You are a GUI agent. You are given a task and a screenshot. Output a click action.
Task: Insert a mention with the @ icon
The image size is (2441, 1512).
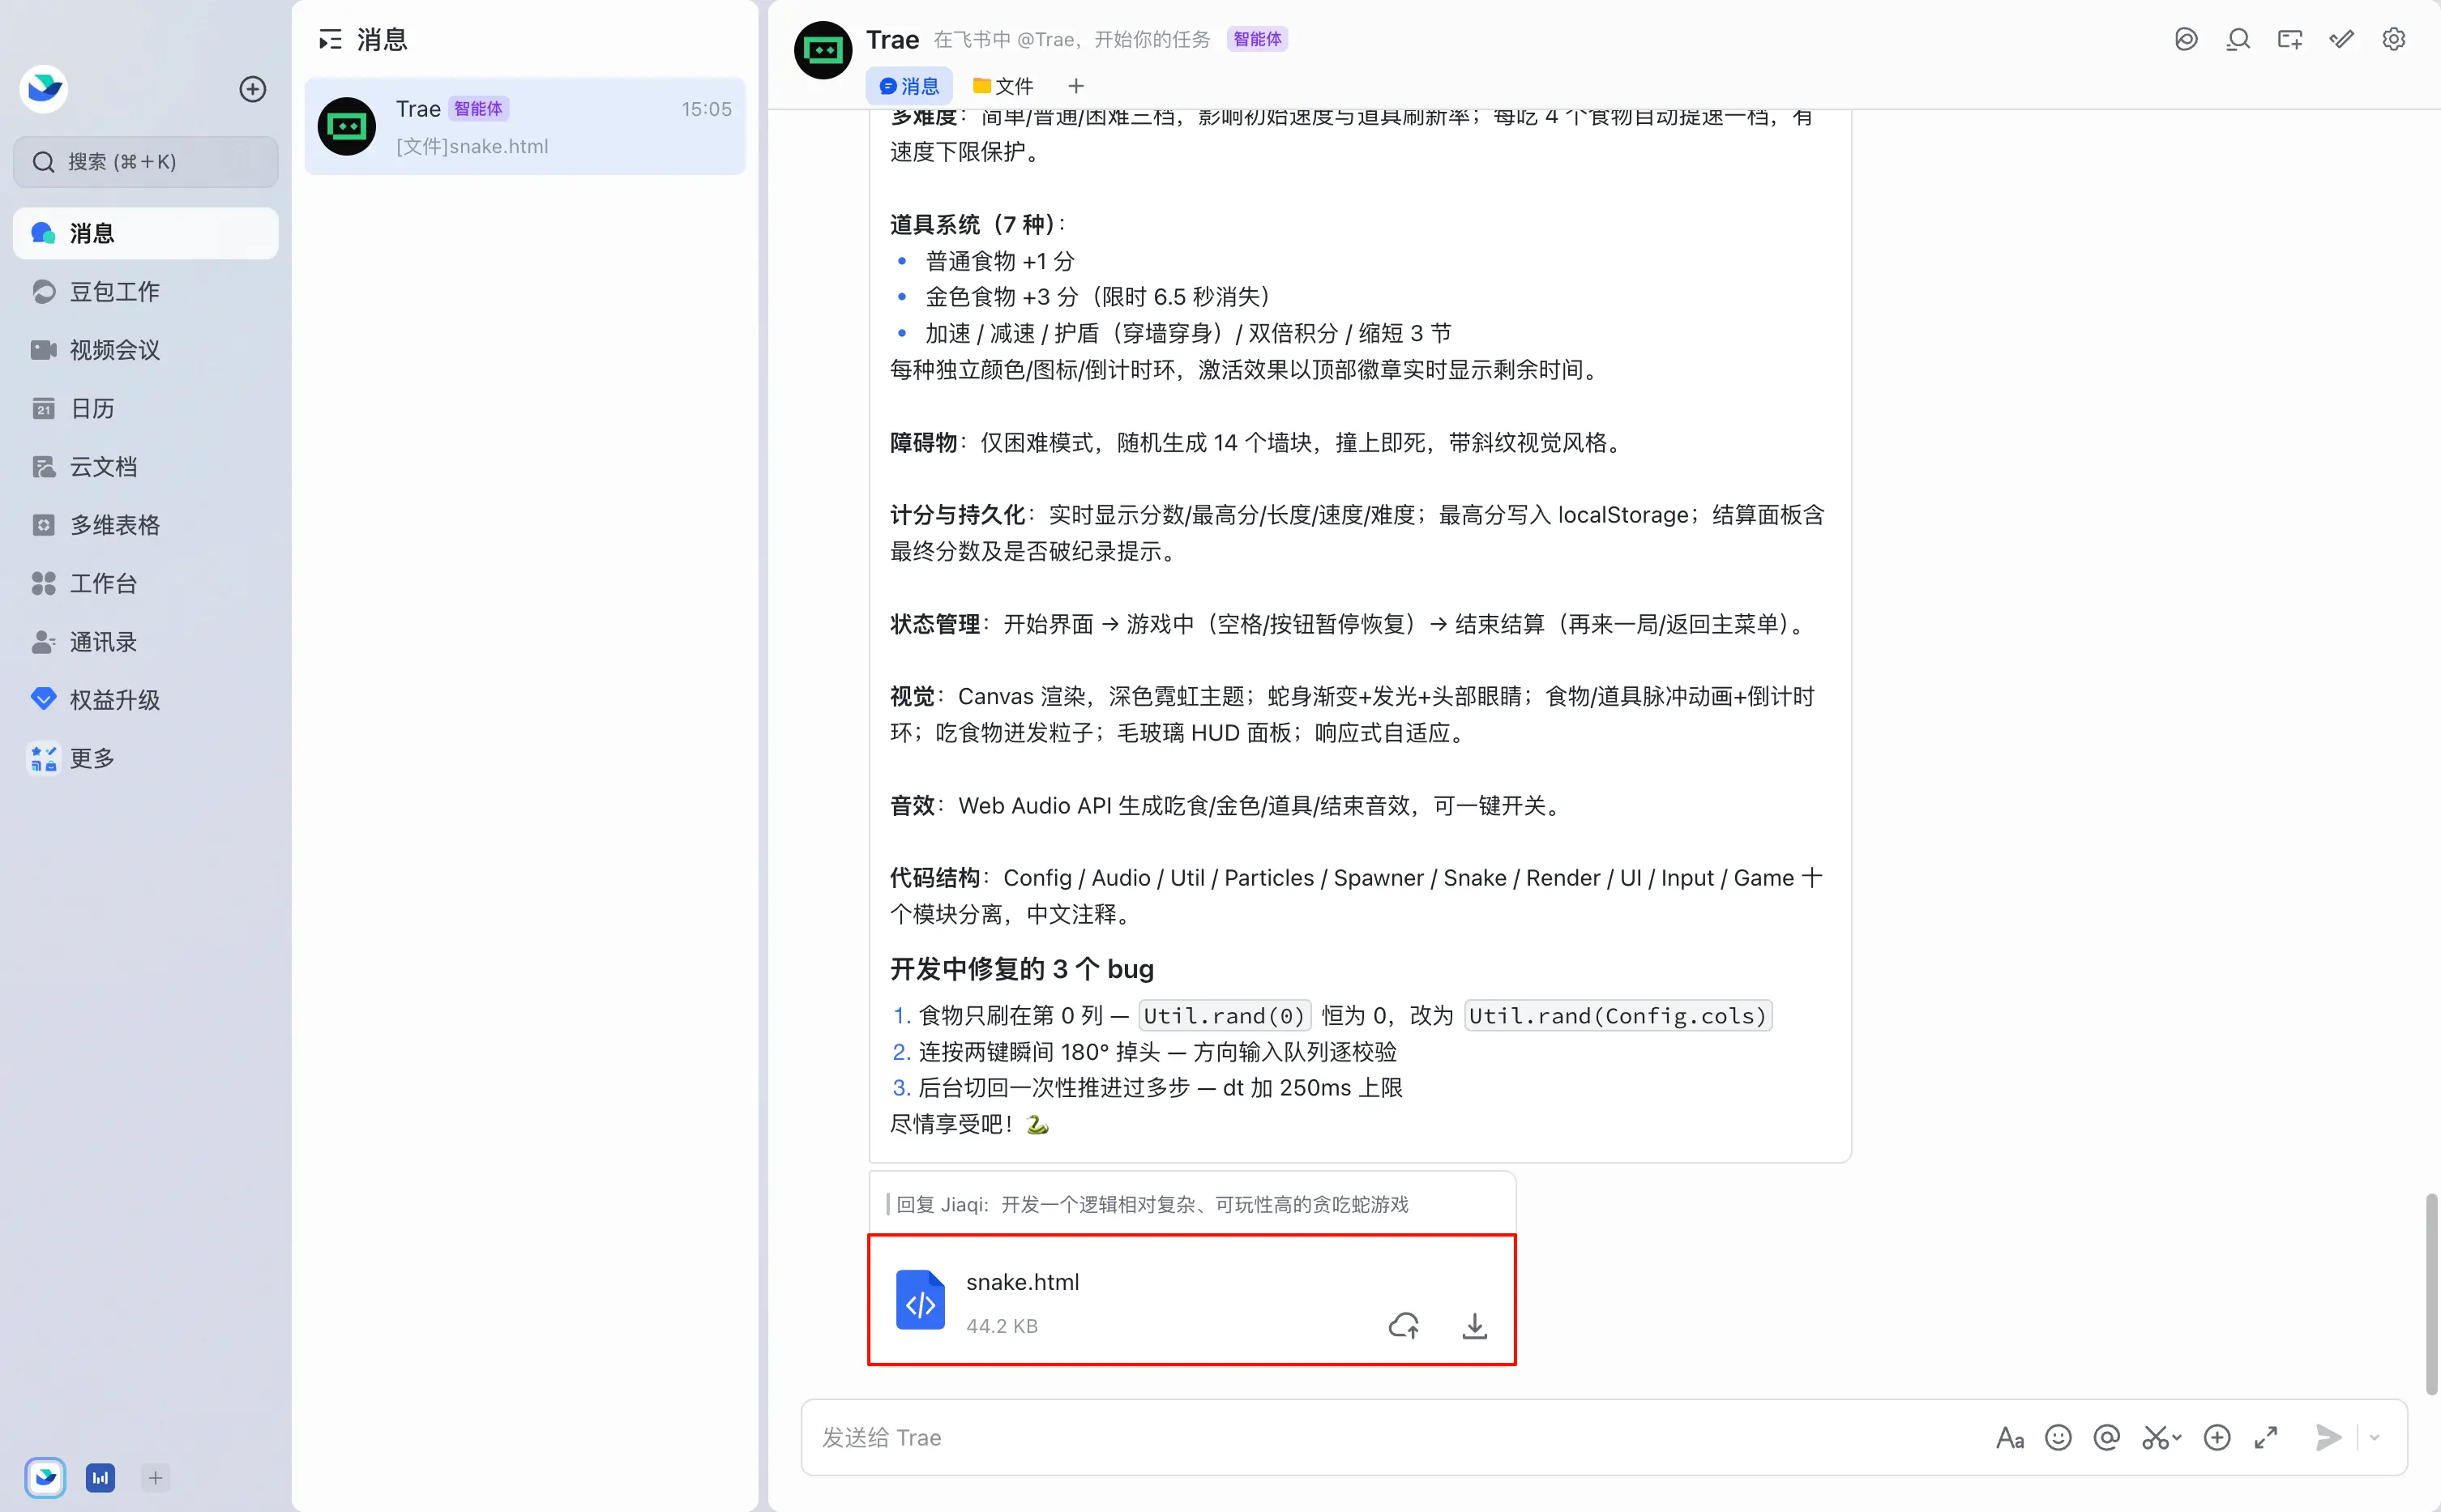(x=2107, y=1438)
